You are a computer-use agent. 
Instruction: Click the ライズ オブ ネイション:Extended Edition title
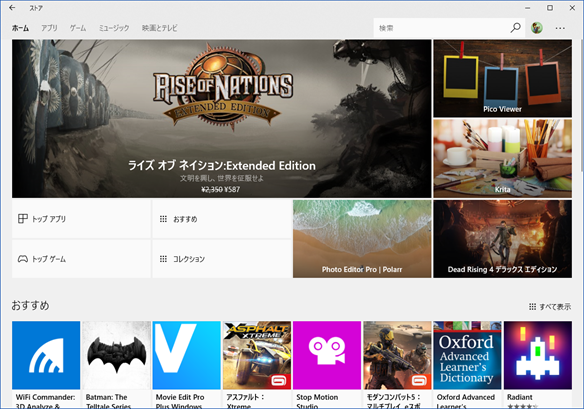[x=222, y=165]
